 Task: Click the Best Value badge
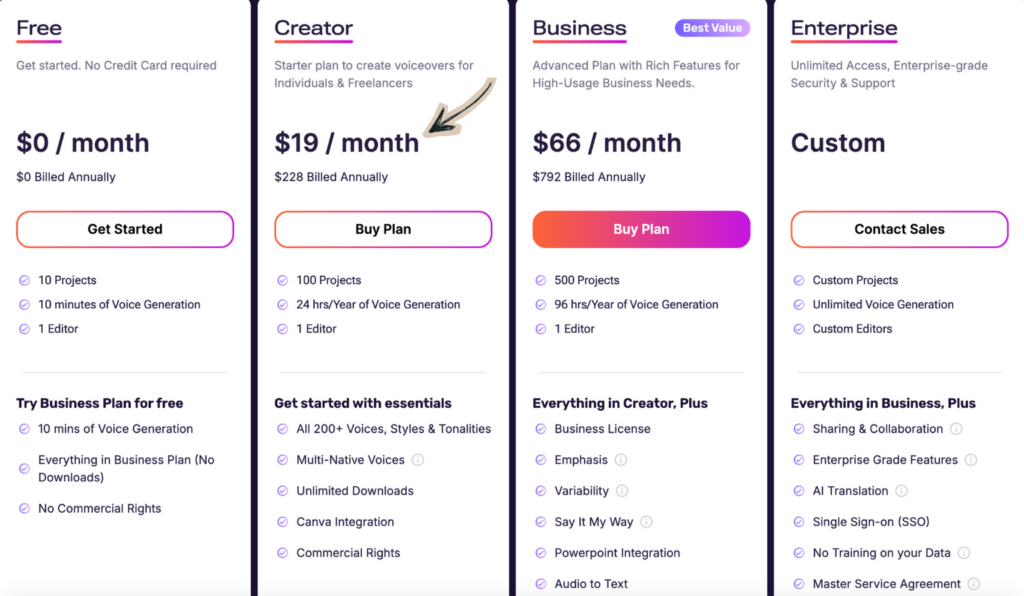[712, 28]
